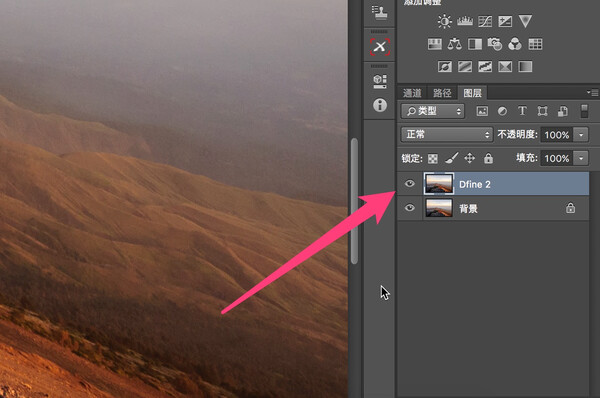Add a Brightness/Contrast adjustment
This screenshot has height=398, width=600.
444,21
